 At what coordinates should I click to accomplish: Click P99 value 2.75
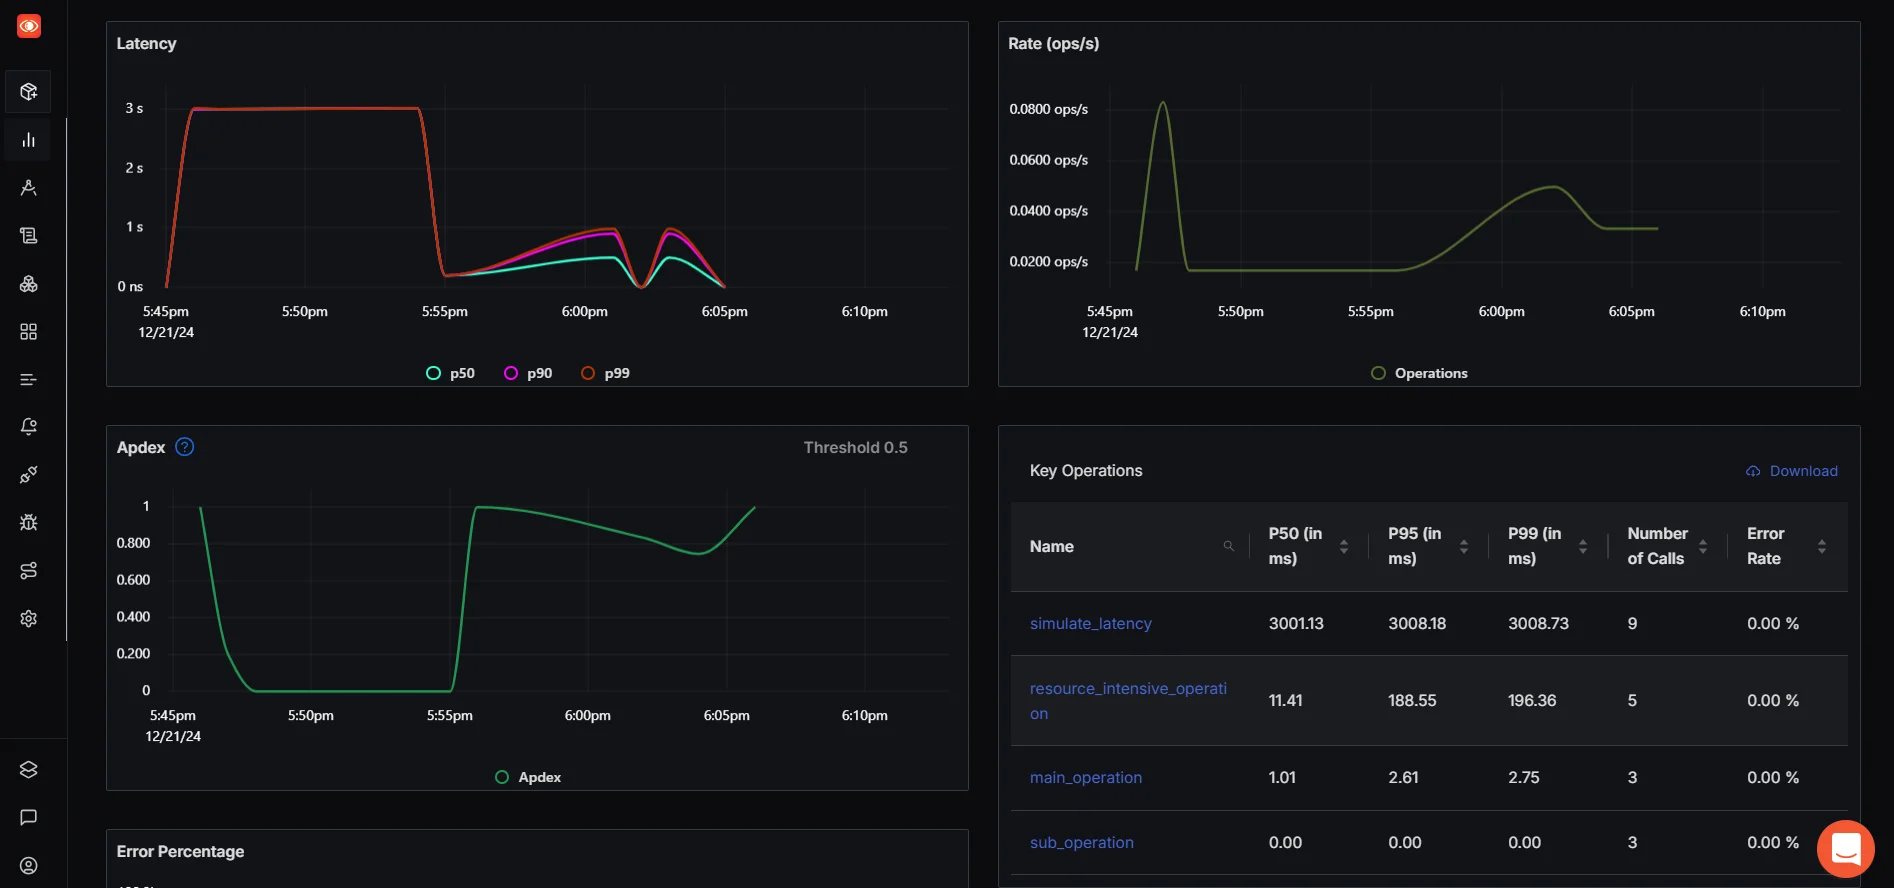pyautogui.click(x=1524, y=777)
